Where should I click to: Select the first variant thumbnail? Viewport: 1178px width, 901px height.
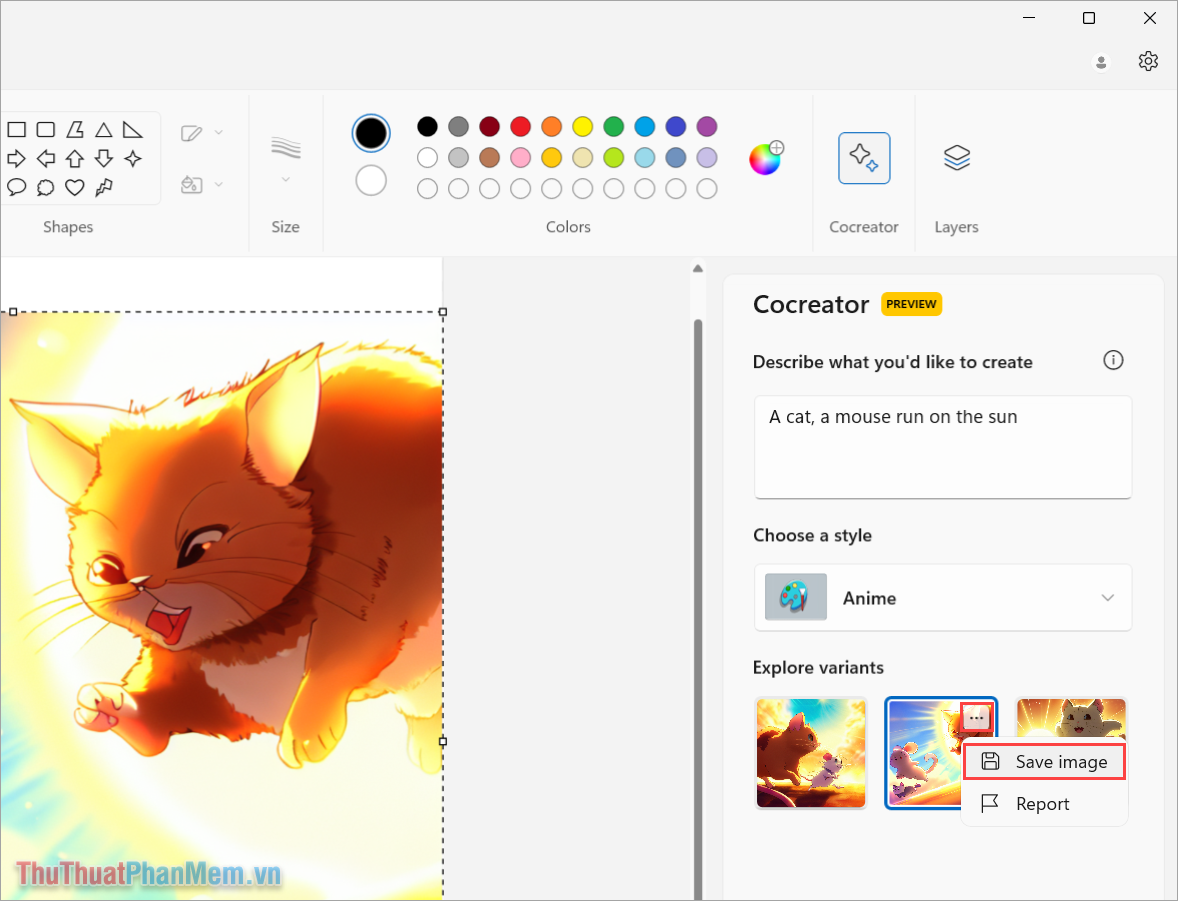coord(810,752)
